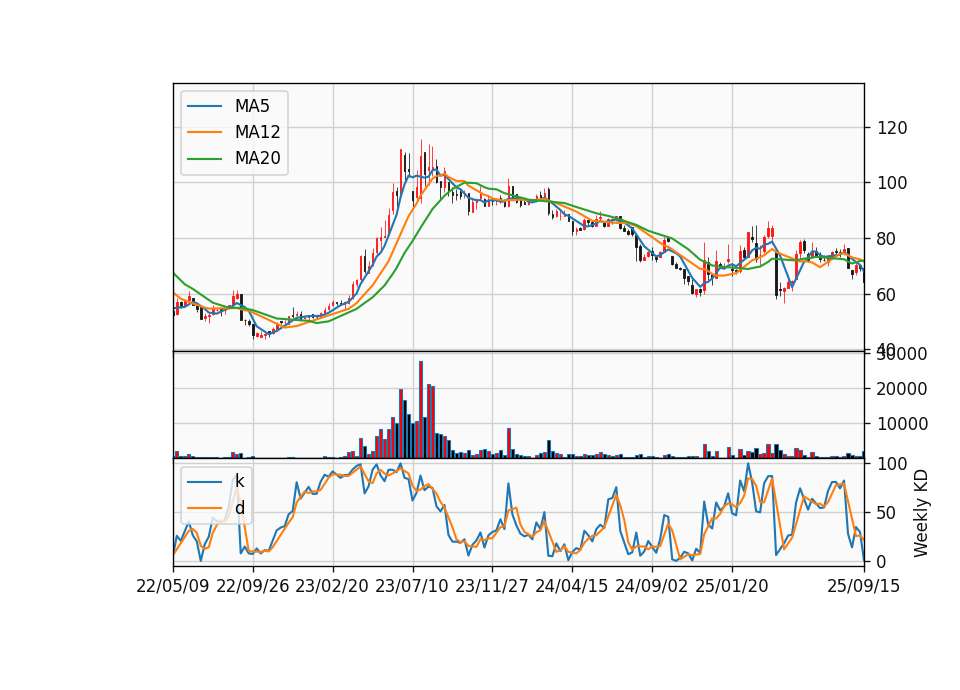
Task: Click the 24/04/15 date label
Action: 572,586
